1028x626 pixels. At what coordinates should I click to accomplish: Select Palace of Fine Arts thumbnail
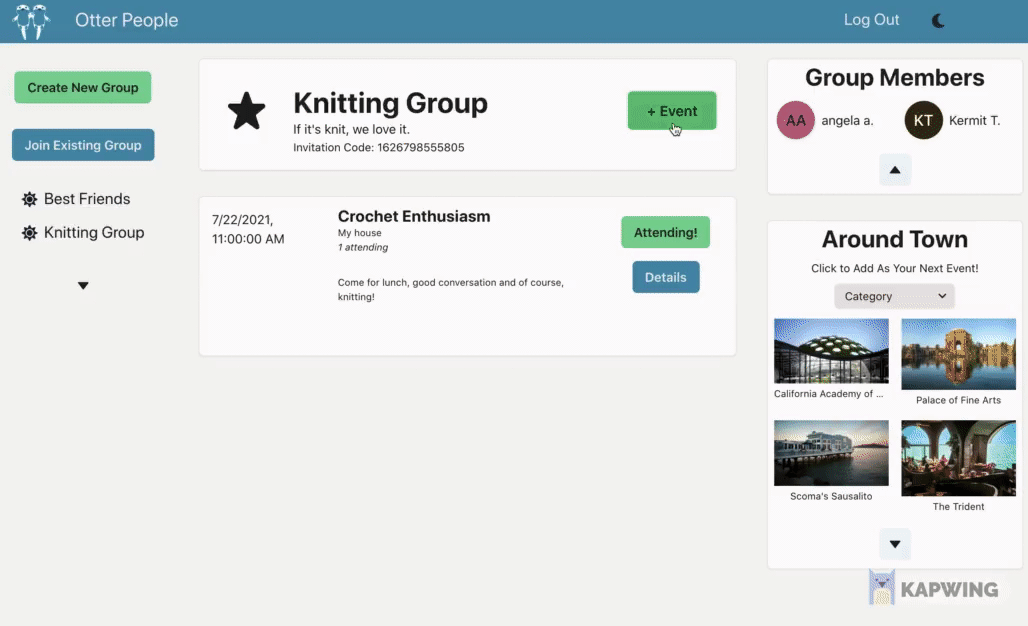tap(959, 354)
